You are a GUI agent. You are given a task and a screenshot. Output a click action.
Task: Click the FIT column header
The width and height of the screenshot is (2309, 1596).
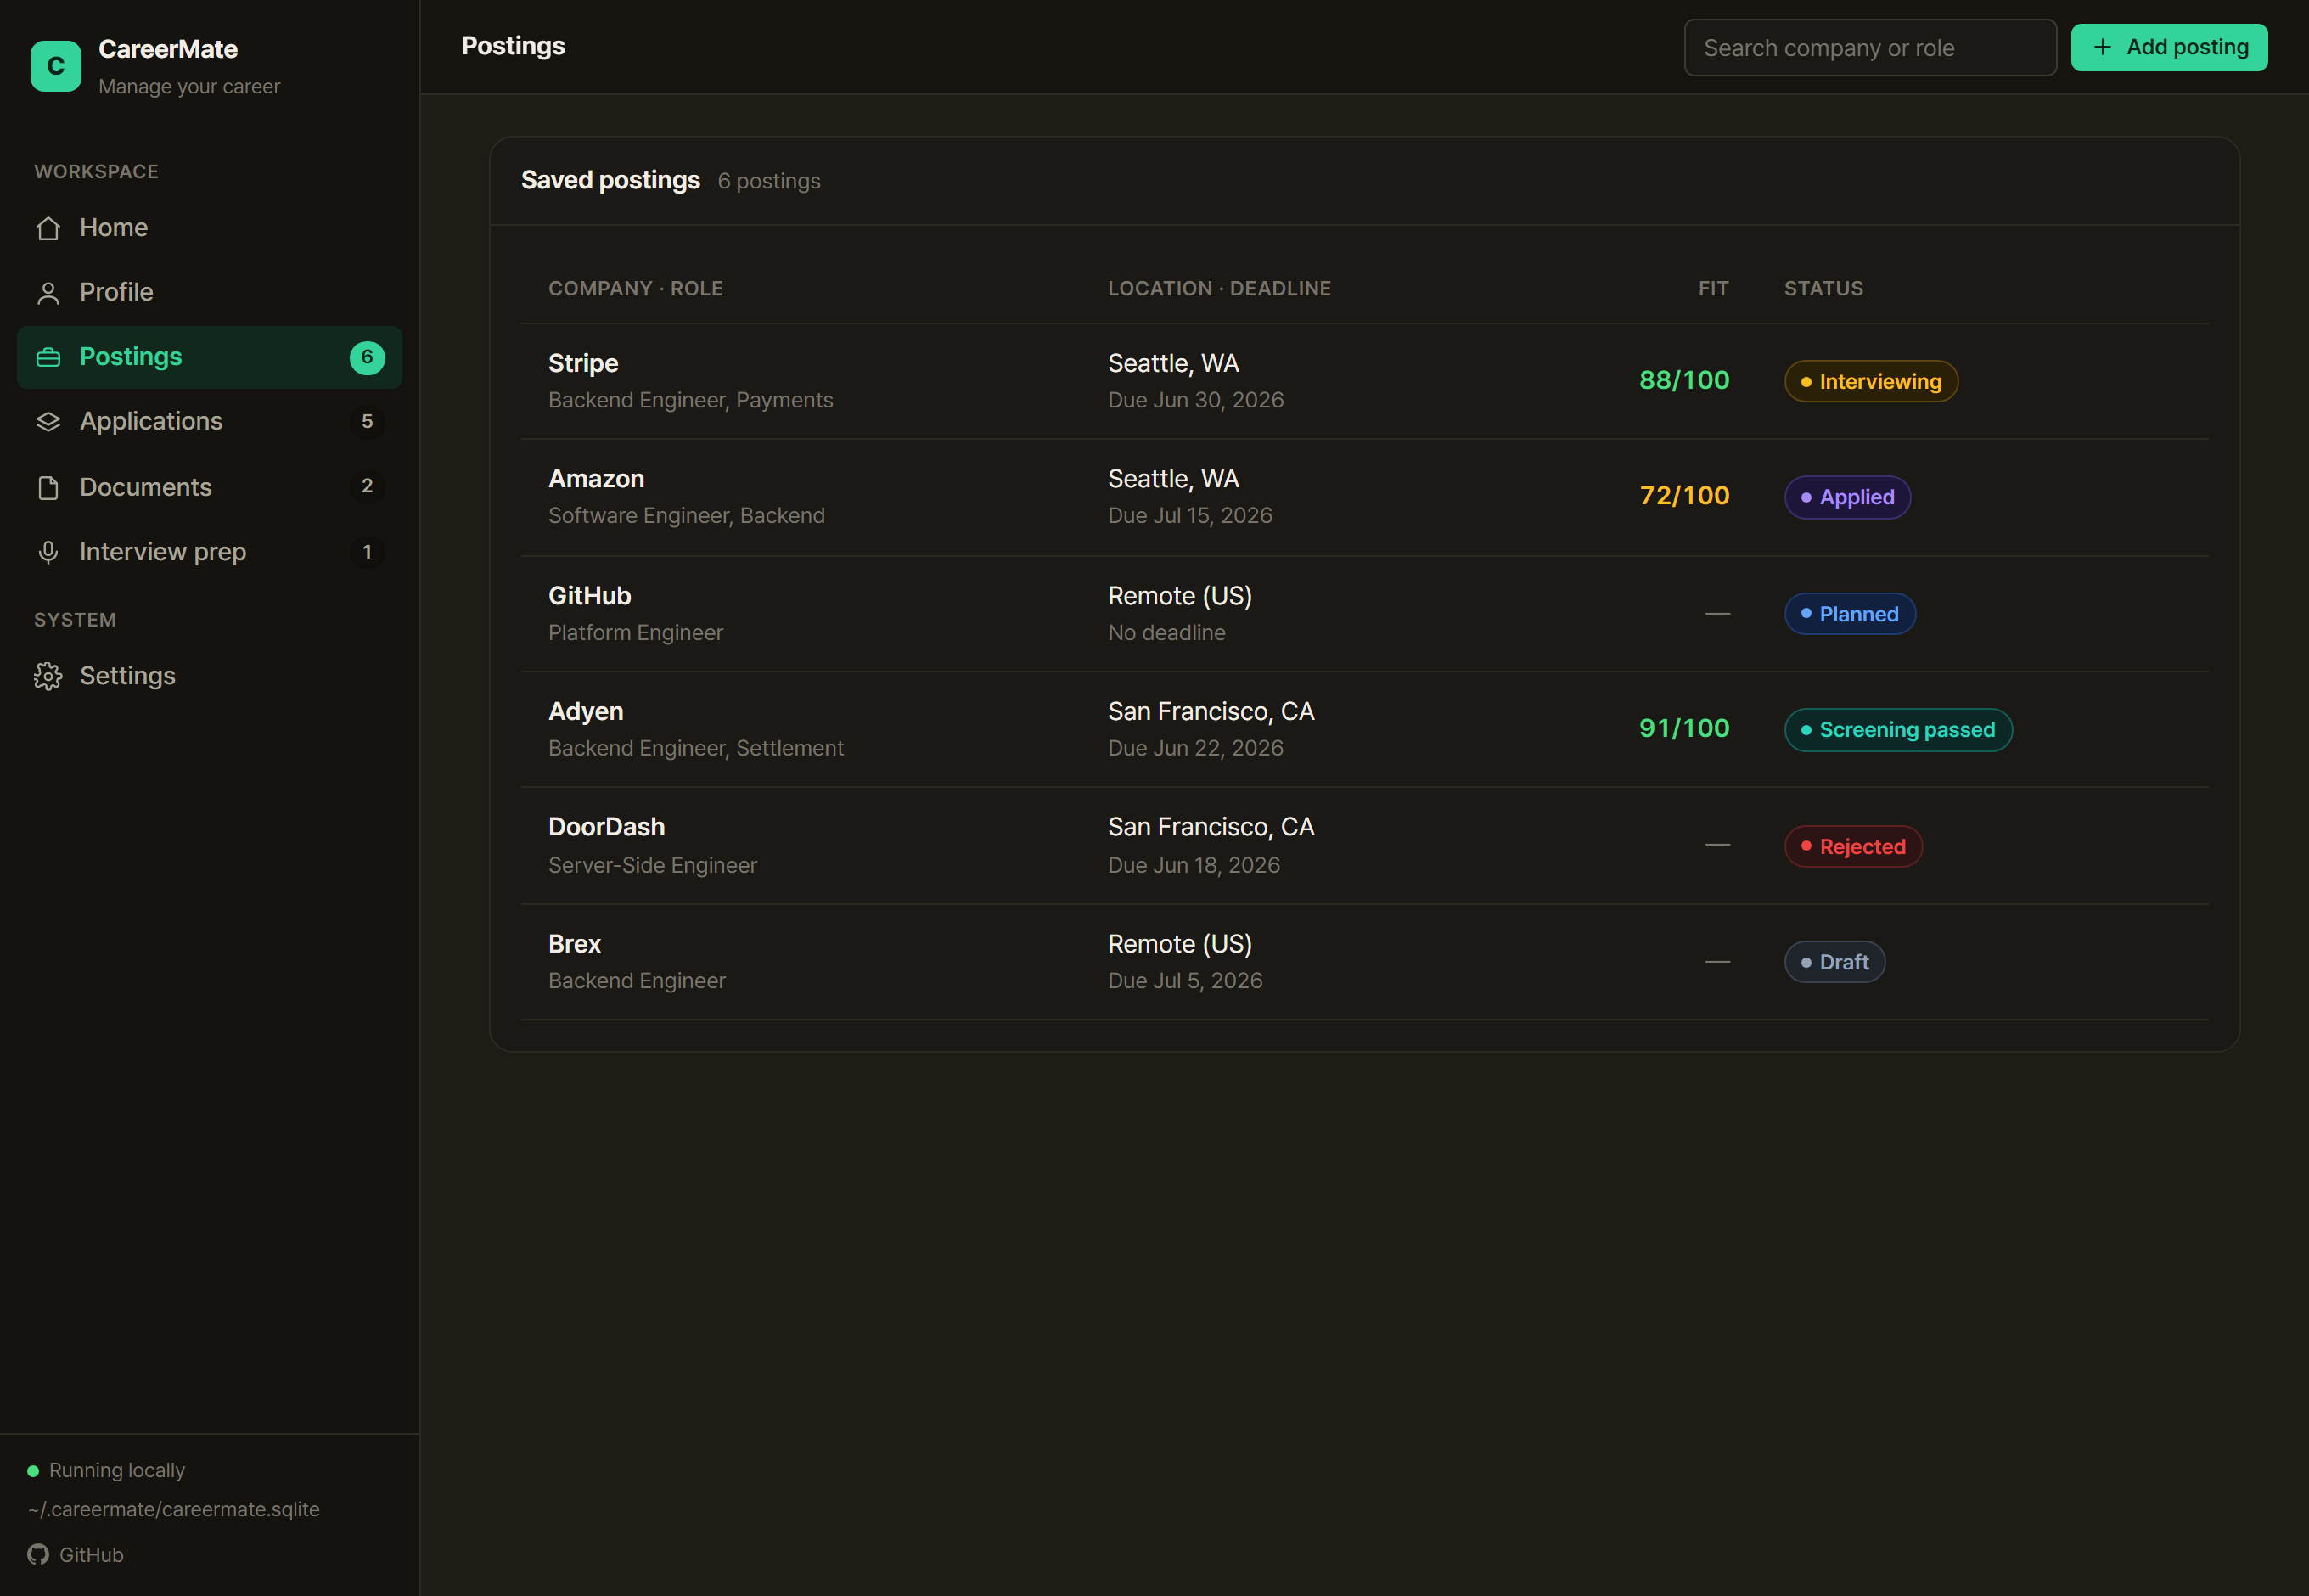1713,289
